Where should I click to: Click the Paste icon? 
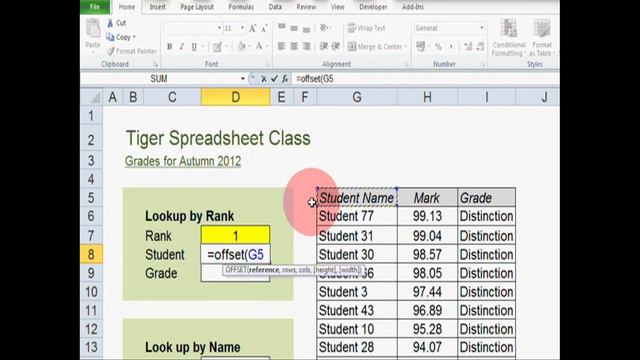click(x=93, y=29)
